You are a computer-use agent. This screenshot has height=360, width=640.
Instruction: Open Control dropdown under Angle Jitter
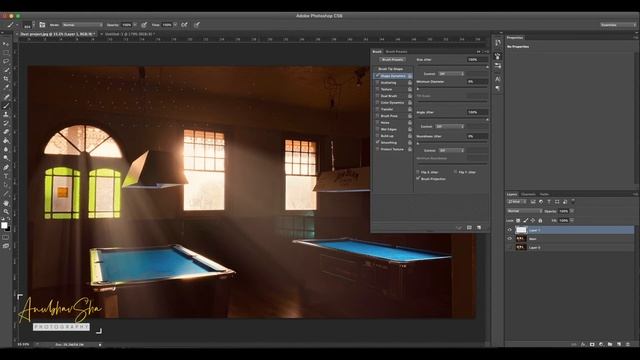(449, 127)
